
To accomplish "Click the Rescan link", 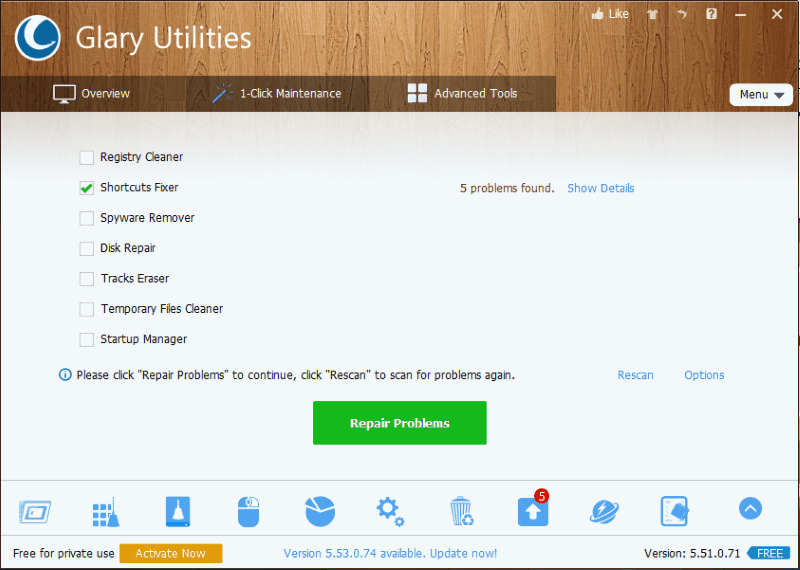I will [635, 375].
